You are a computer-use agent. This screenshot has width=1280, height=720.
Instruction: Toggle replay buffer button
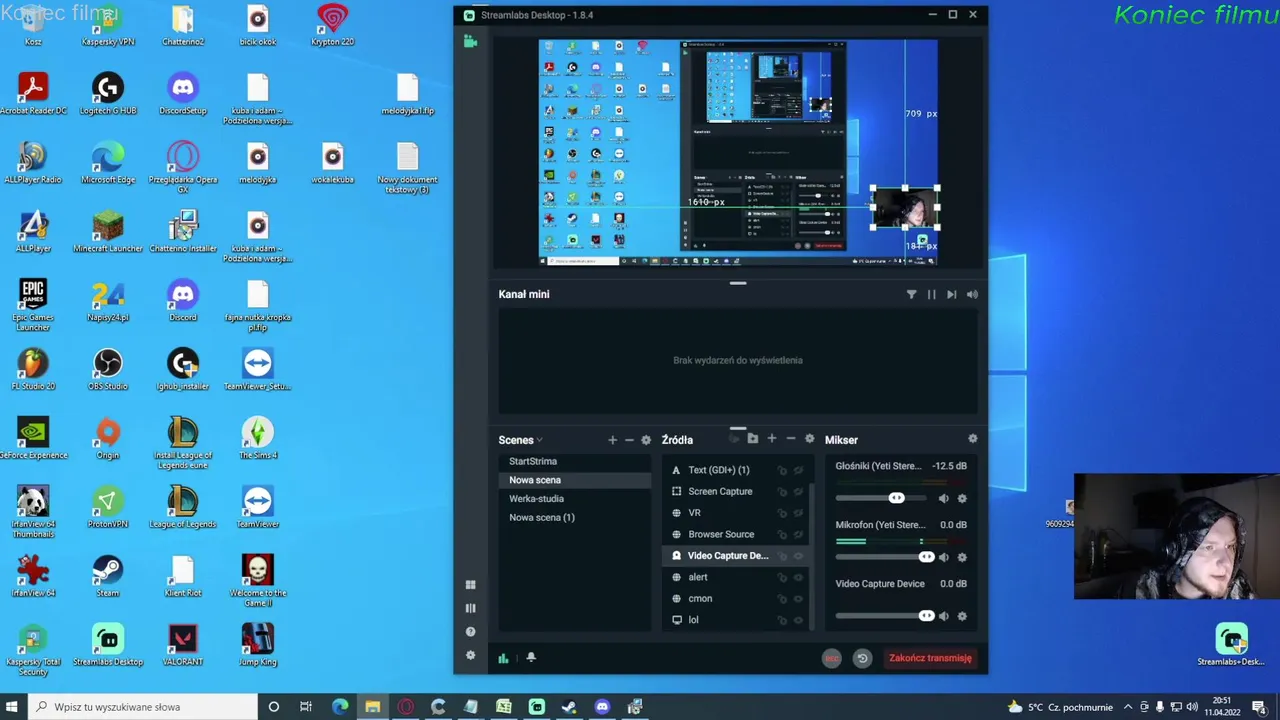point(862,658)
